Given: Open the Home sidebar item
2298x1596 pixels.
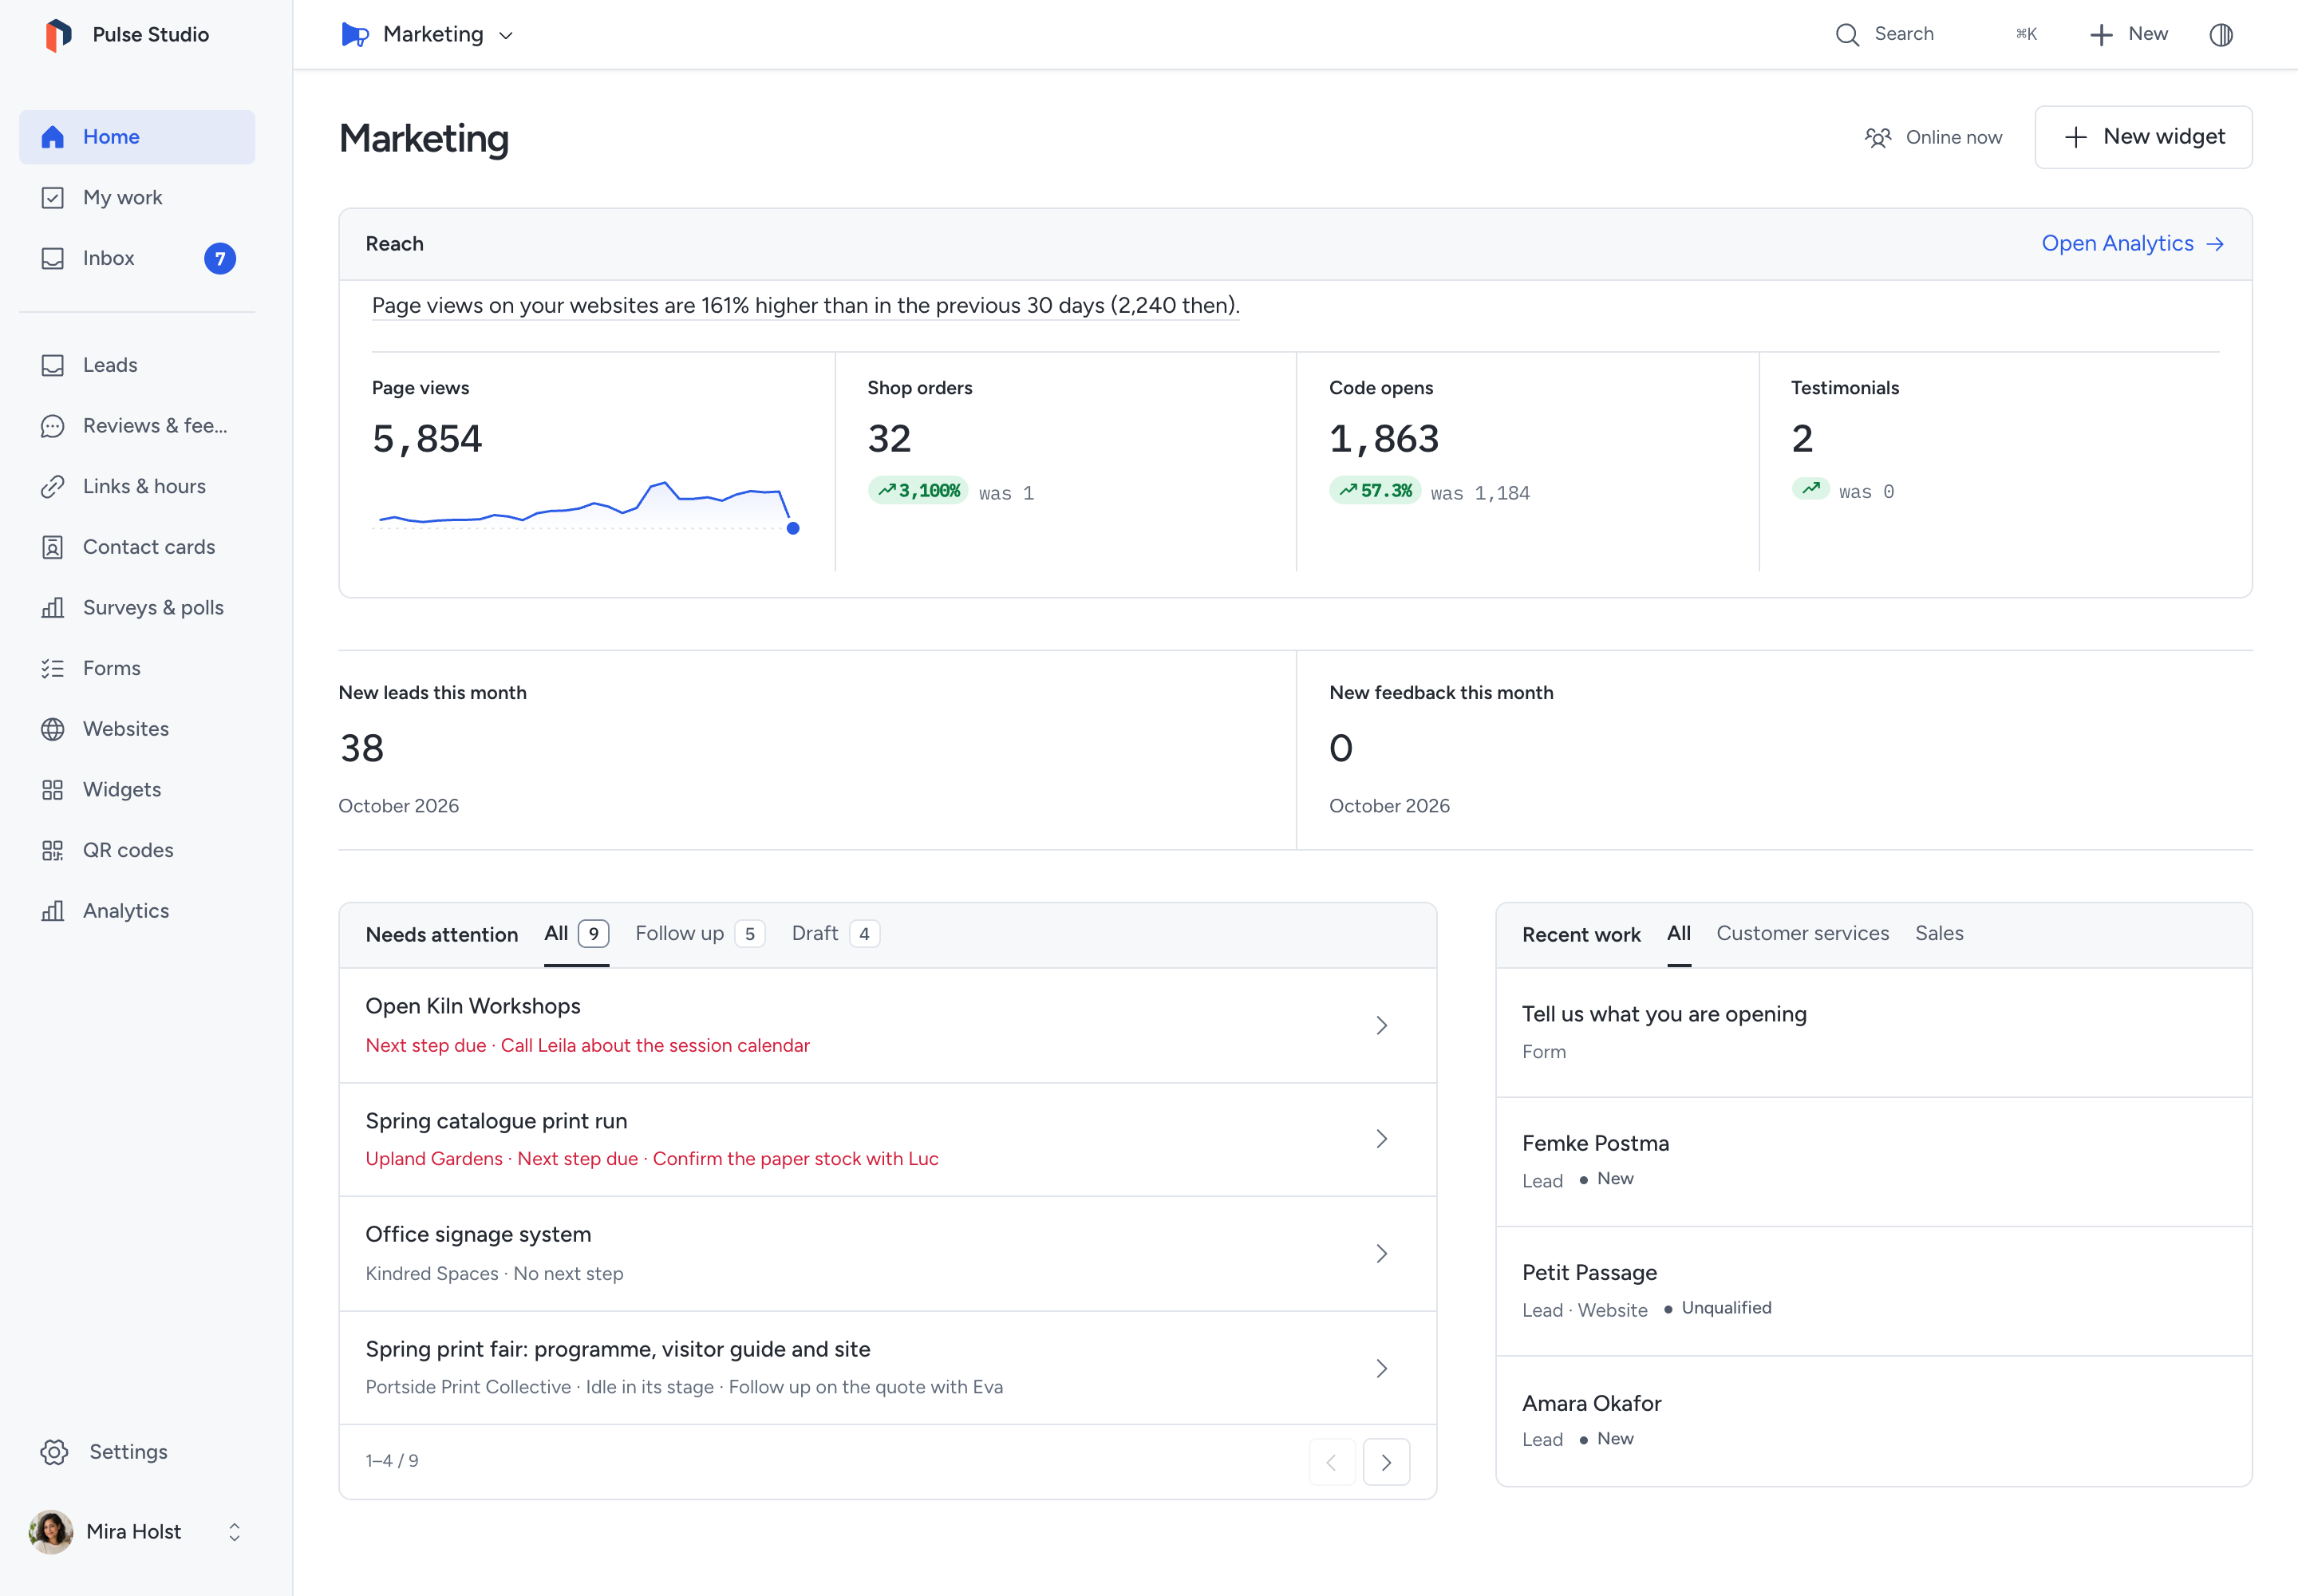Looking at the screenshot, I should [137, 137].
